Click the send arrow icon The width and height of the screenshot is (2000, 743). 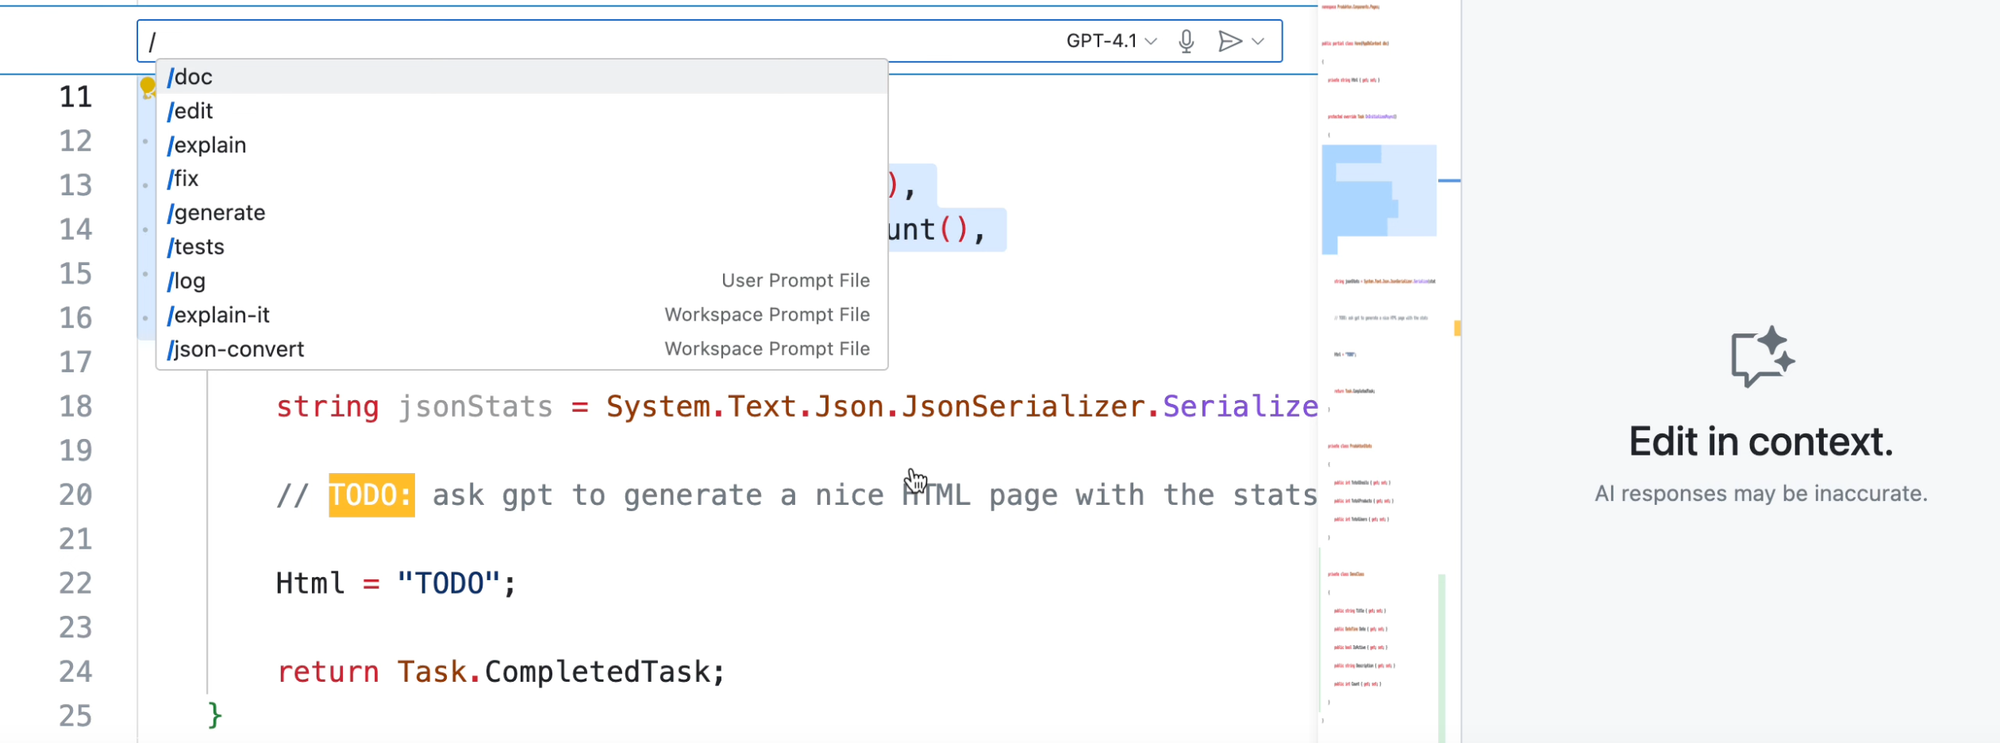(x=1229, y=41)
